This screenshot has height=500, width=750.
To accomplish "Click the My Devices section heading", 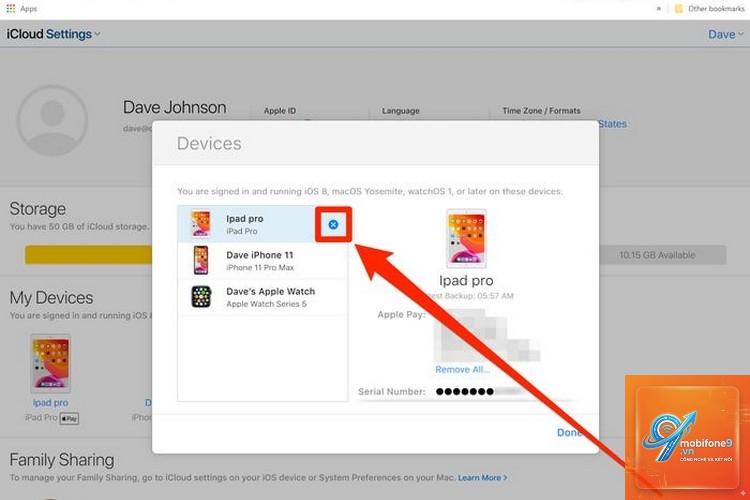I will (x=52, y=298).
